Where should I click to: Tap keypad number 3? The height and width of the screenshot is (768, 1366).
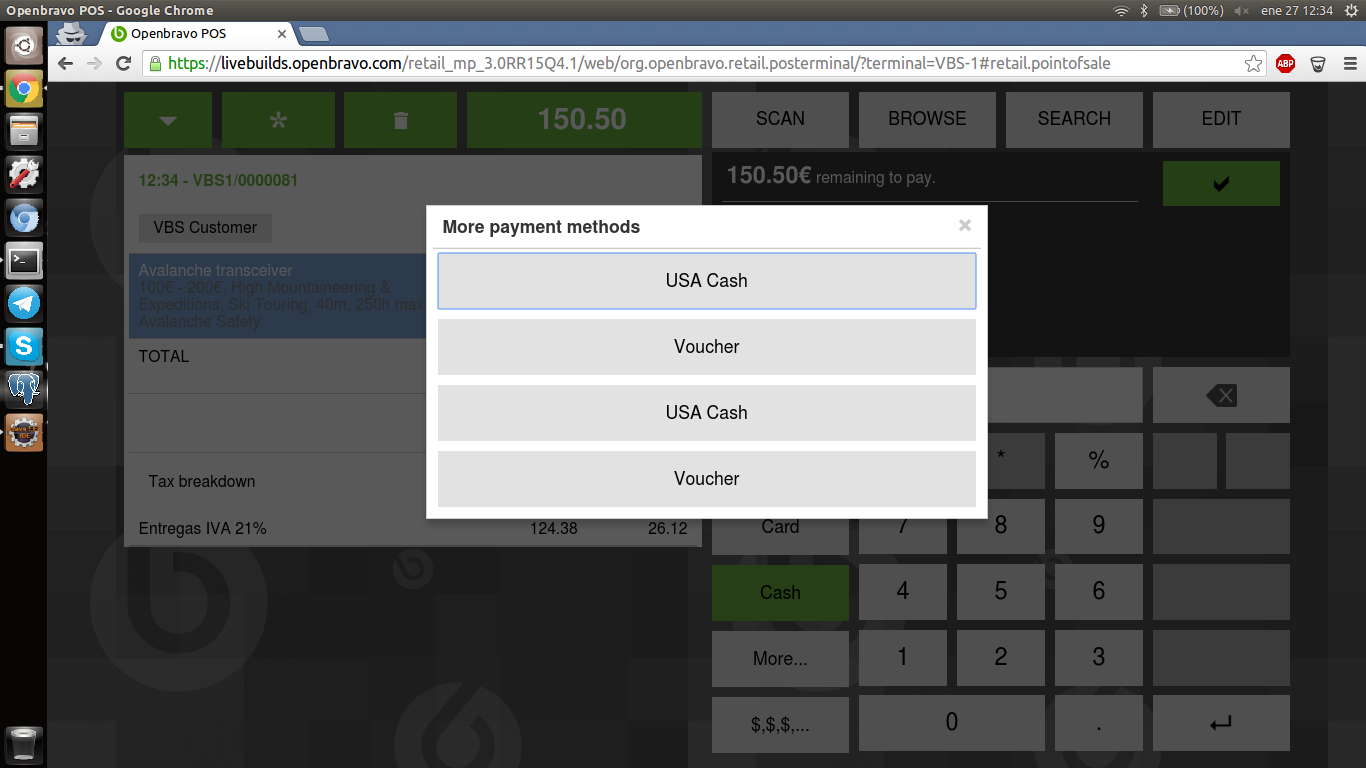(1099, 658)
